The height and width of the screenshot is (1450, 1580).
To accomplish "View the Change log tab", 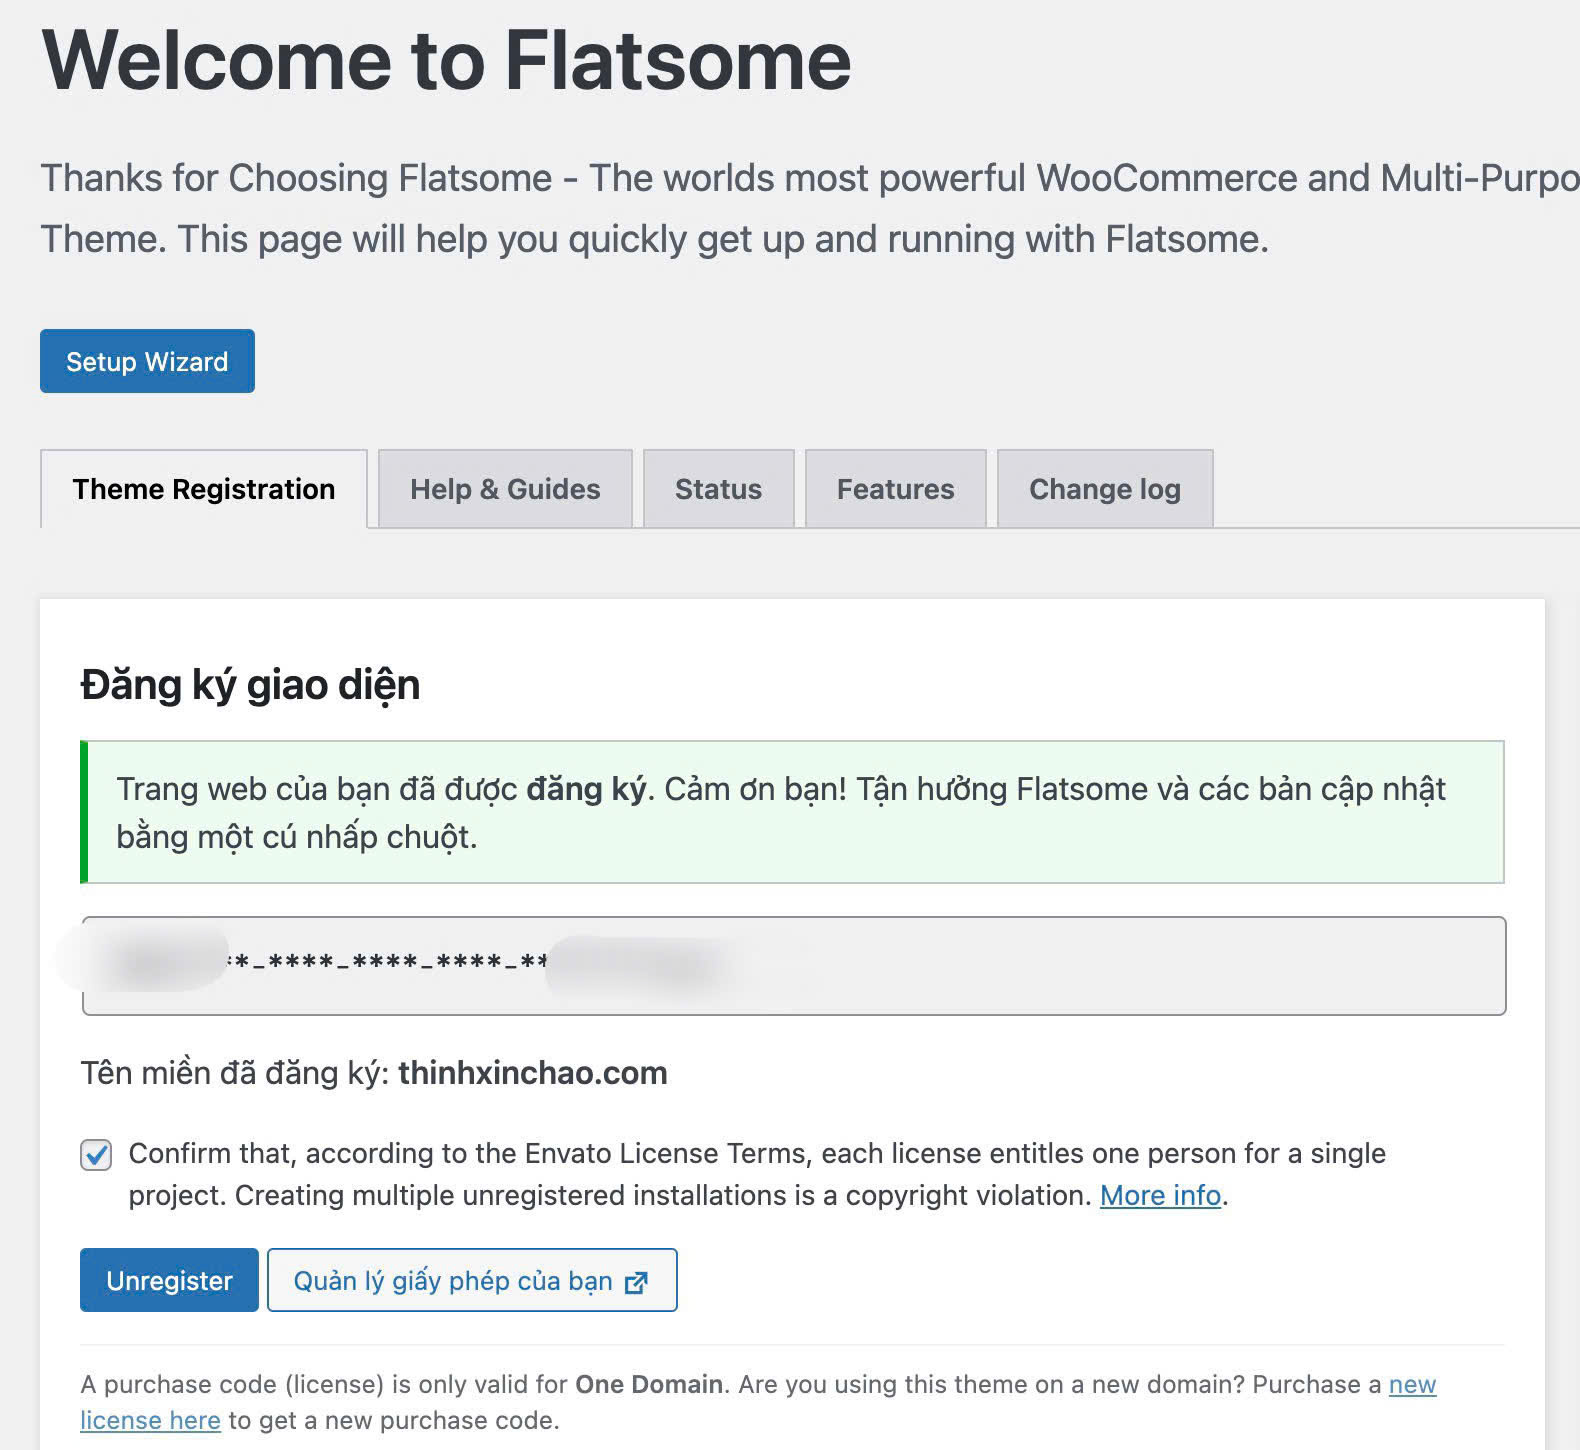I will coord(1105,489).
